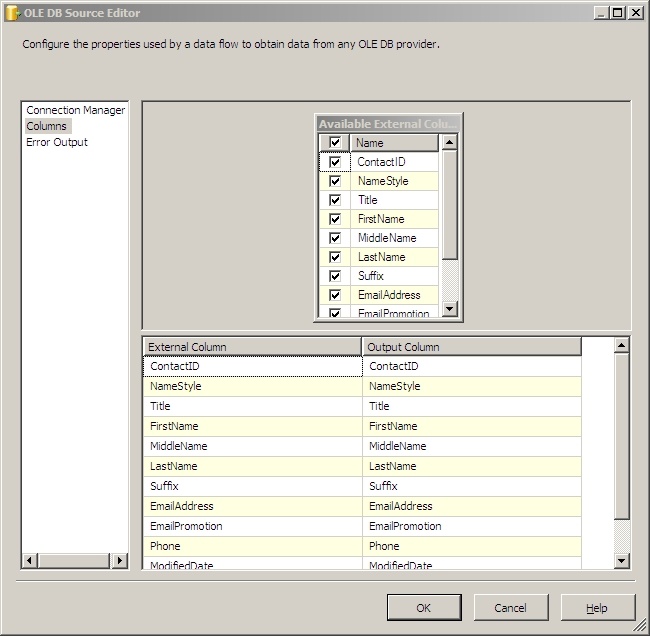
Task: Uncheck the NameStyle column checkbox
Action: [335, 181]
